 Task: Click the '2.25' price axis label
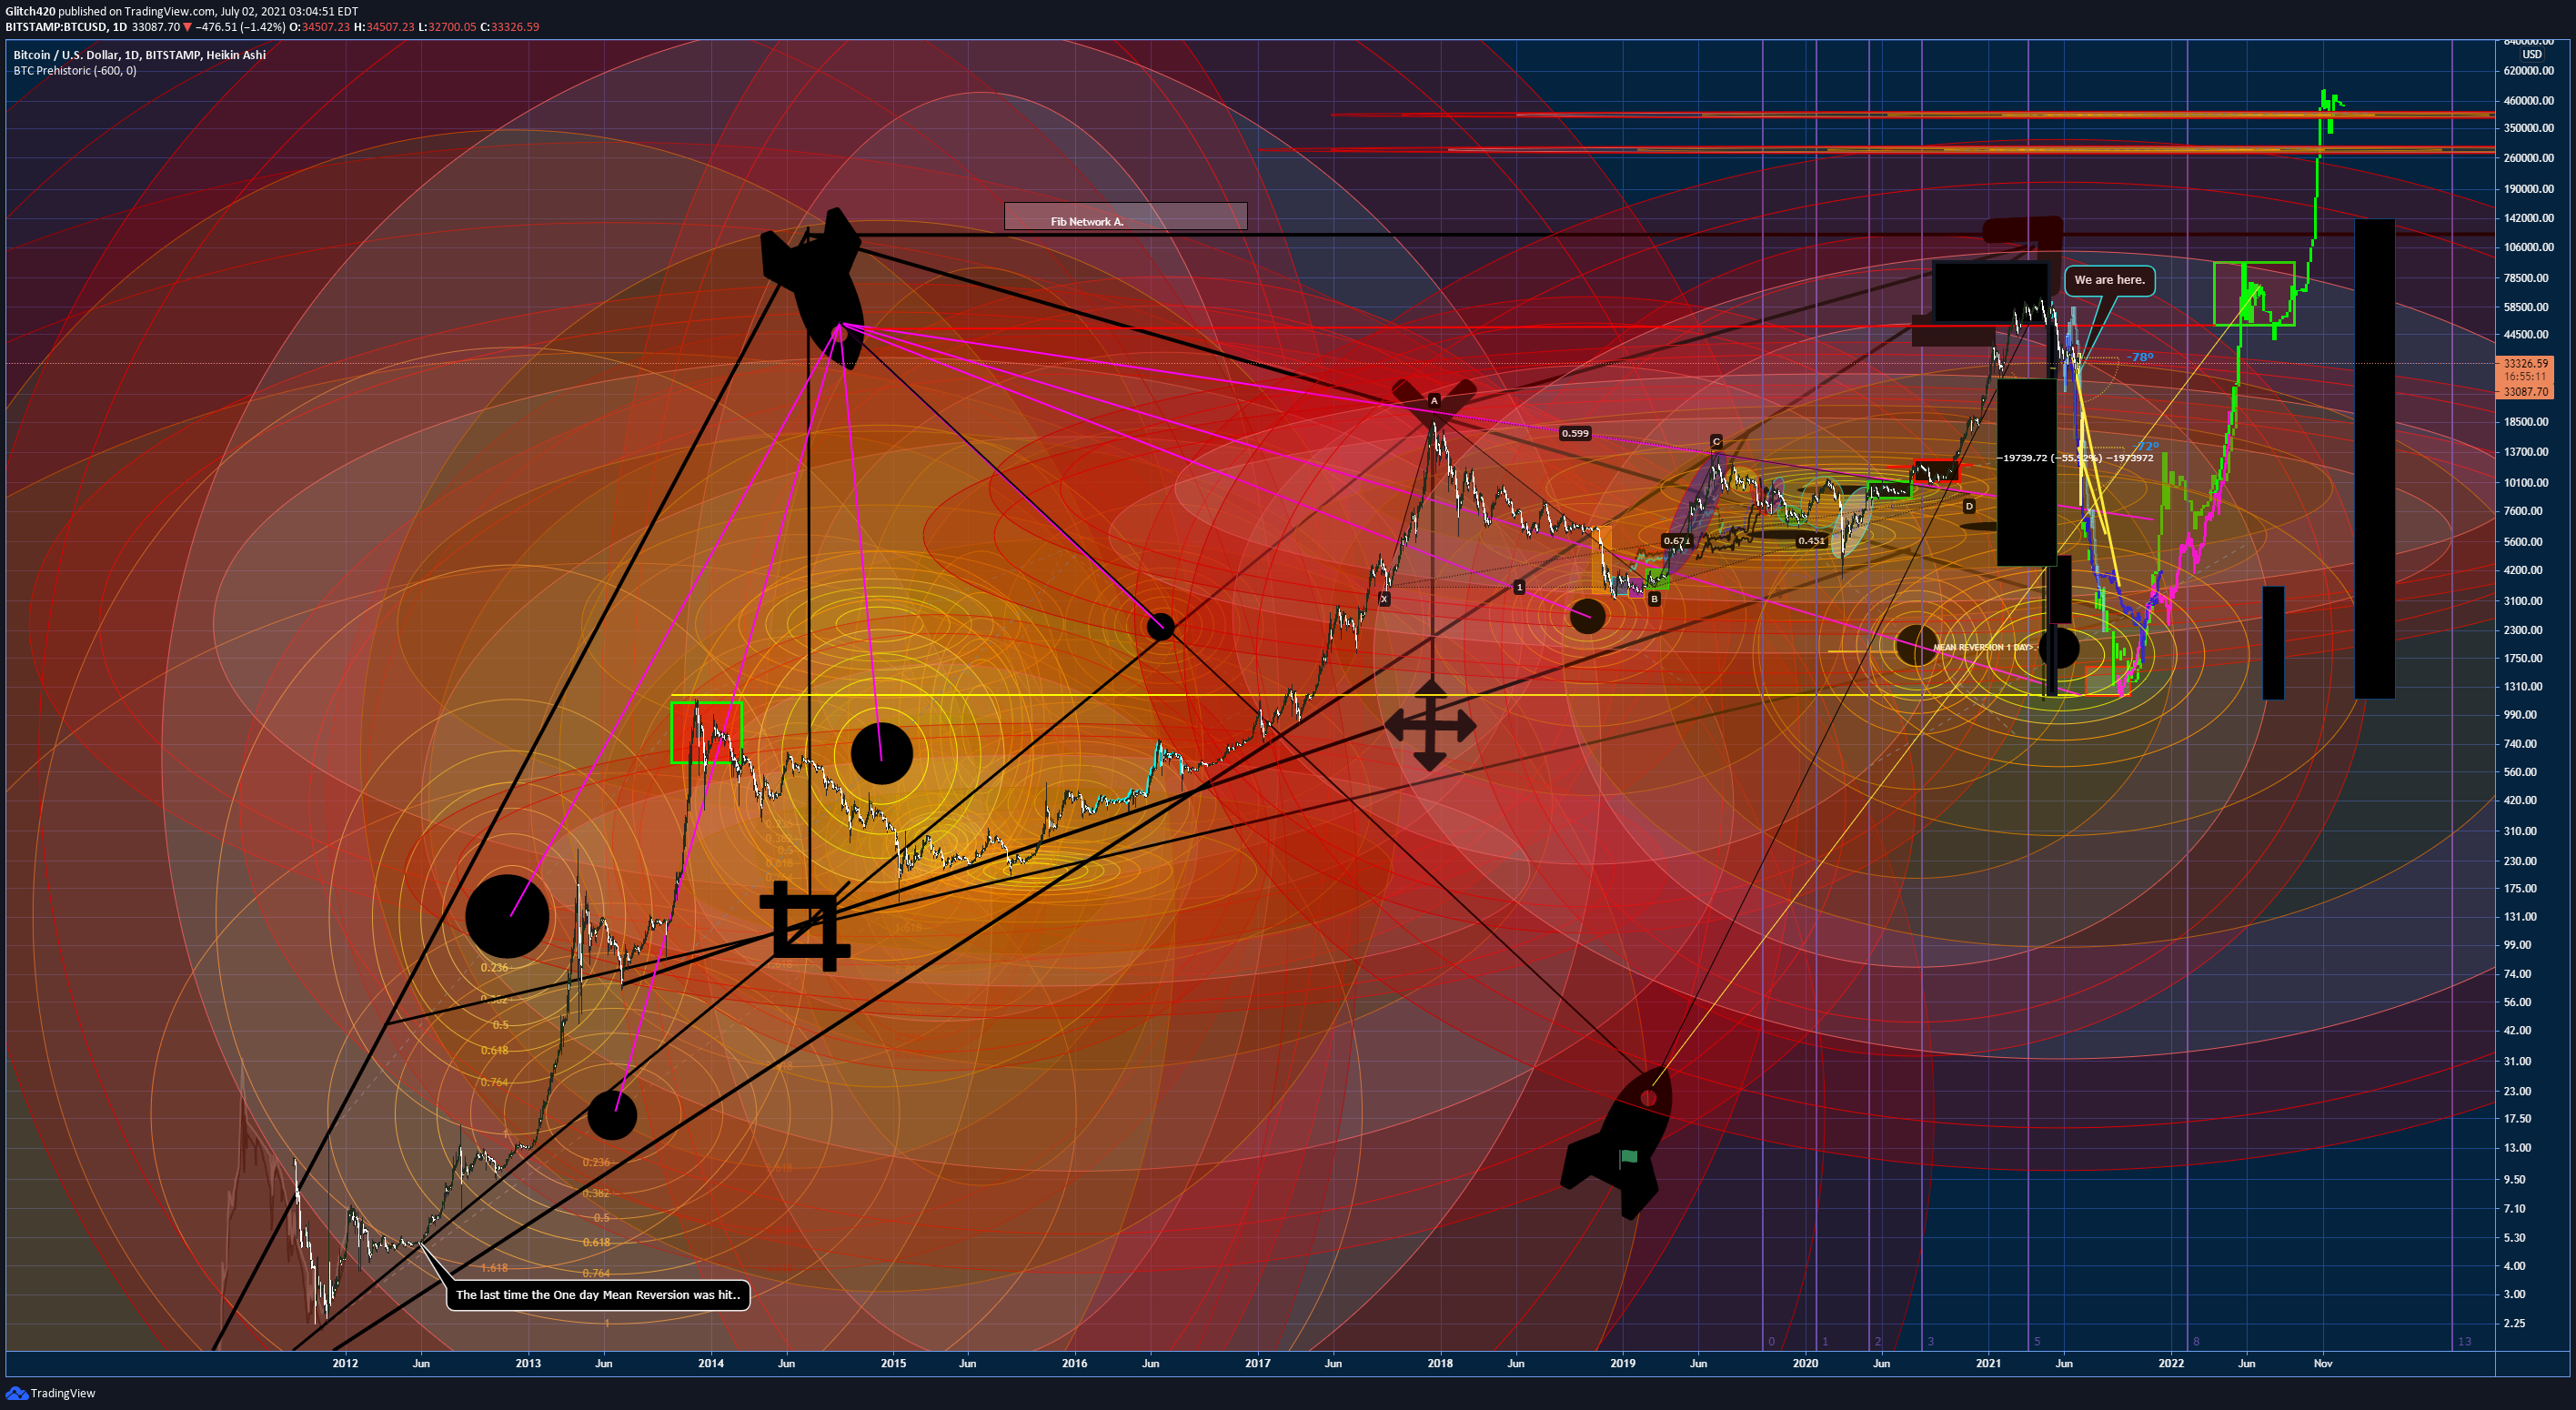(2514, 1323)
